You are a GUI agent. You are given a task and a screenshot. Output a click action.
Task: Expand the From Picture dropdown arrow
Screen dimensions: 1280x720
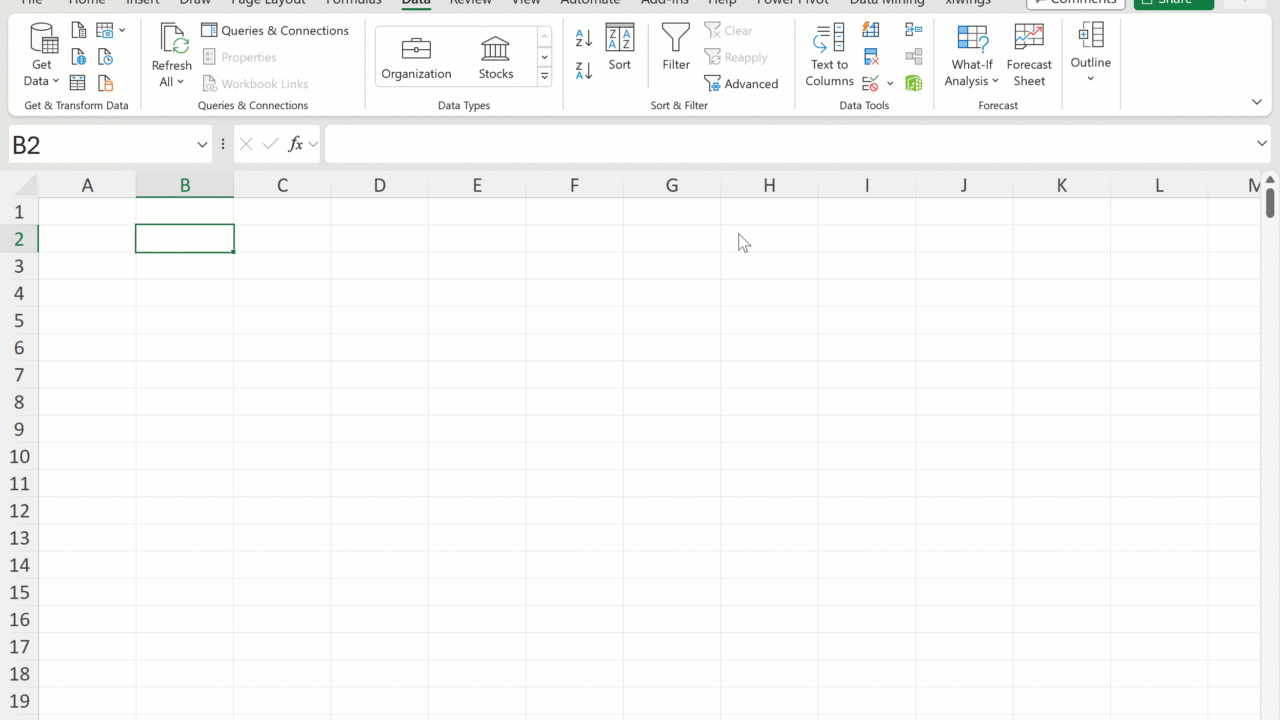point(122,31)
